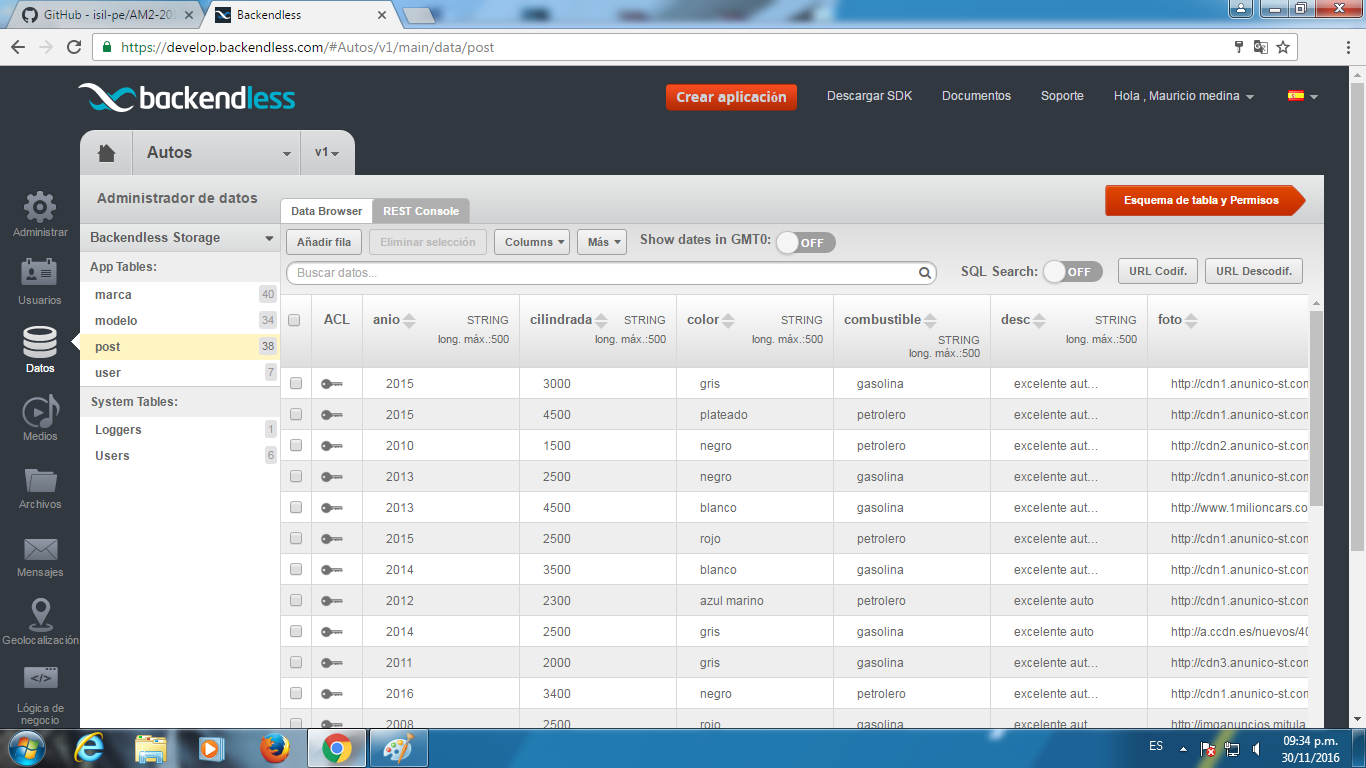The width and height of the screenshot is (1366, 768).
Task: Sort by the combustible column arrows
Action: pyautogui.click(x=930, y=320)
